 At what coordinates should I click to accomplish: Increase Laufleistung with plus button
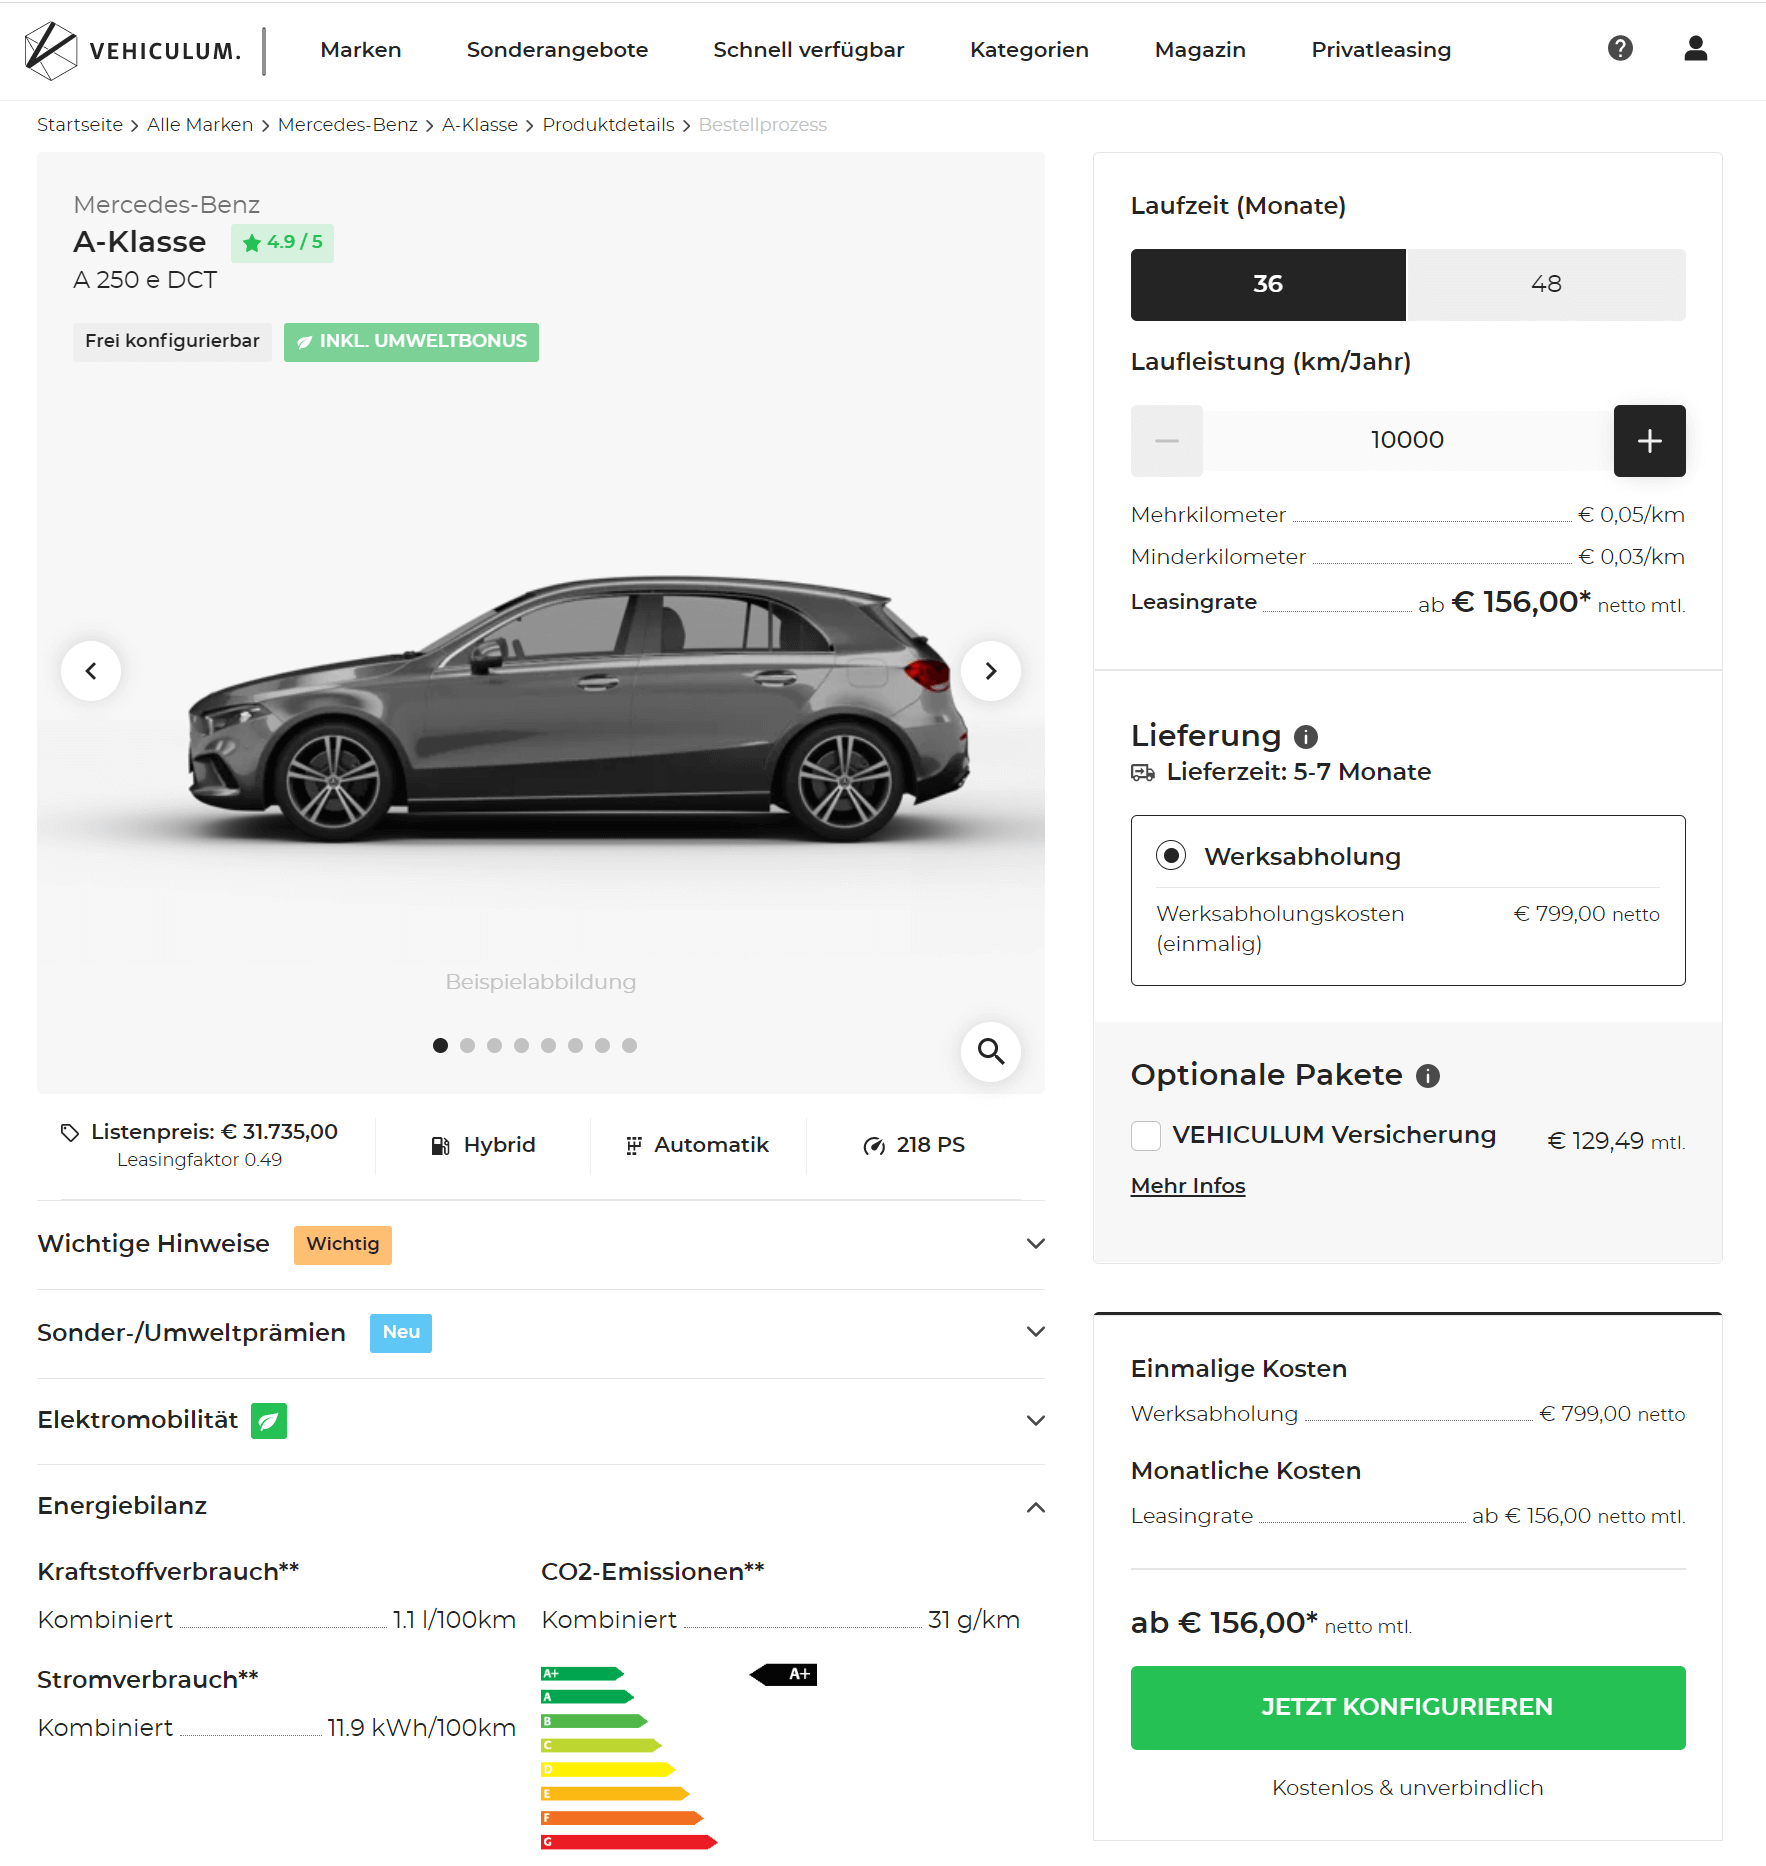coord(1649,441)
